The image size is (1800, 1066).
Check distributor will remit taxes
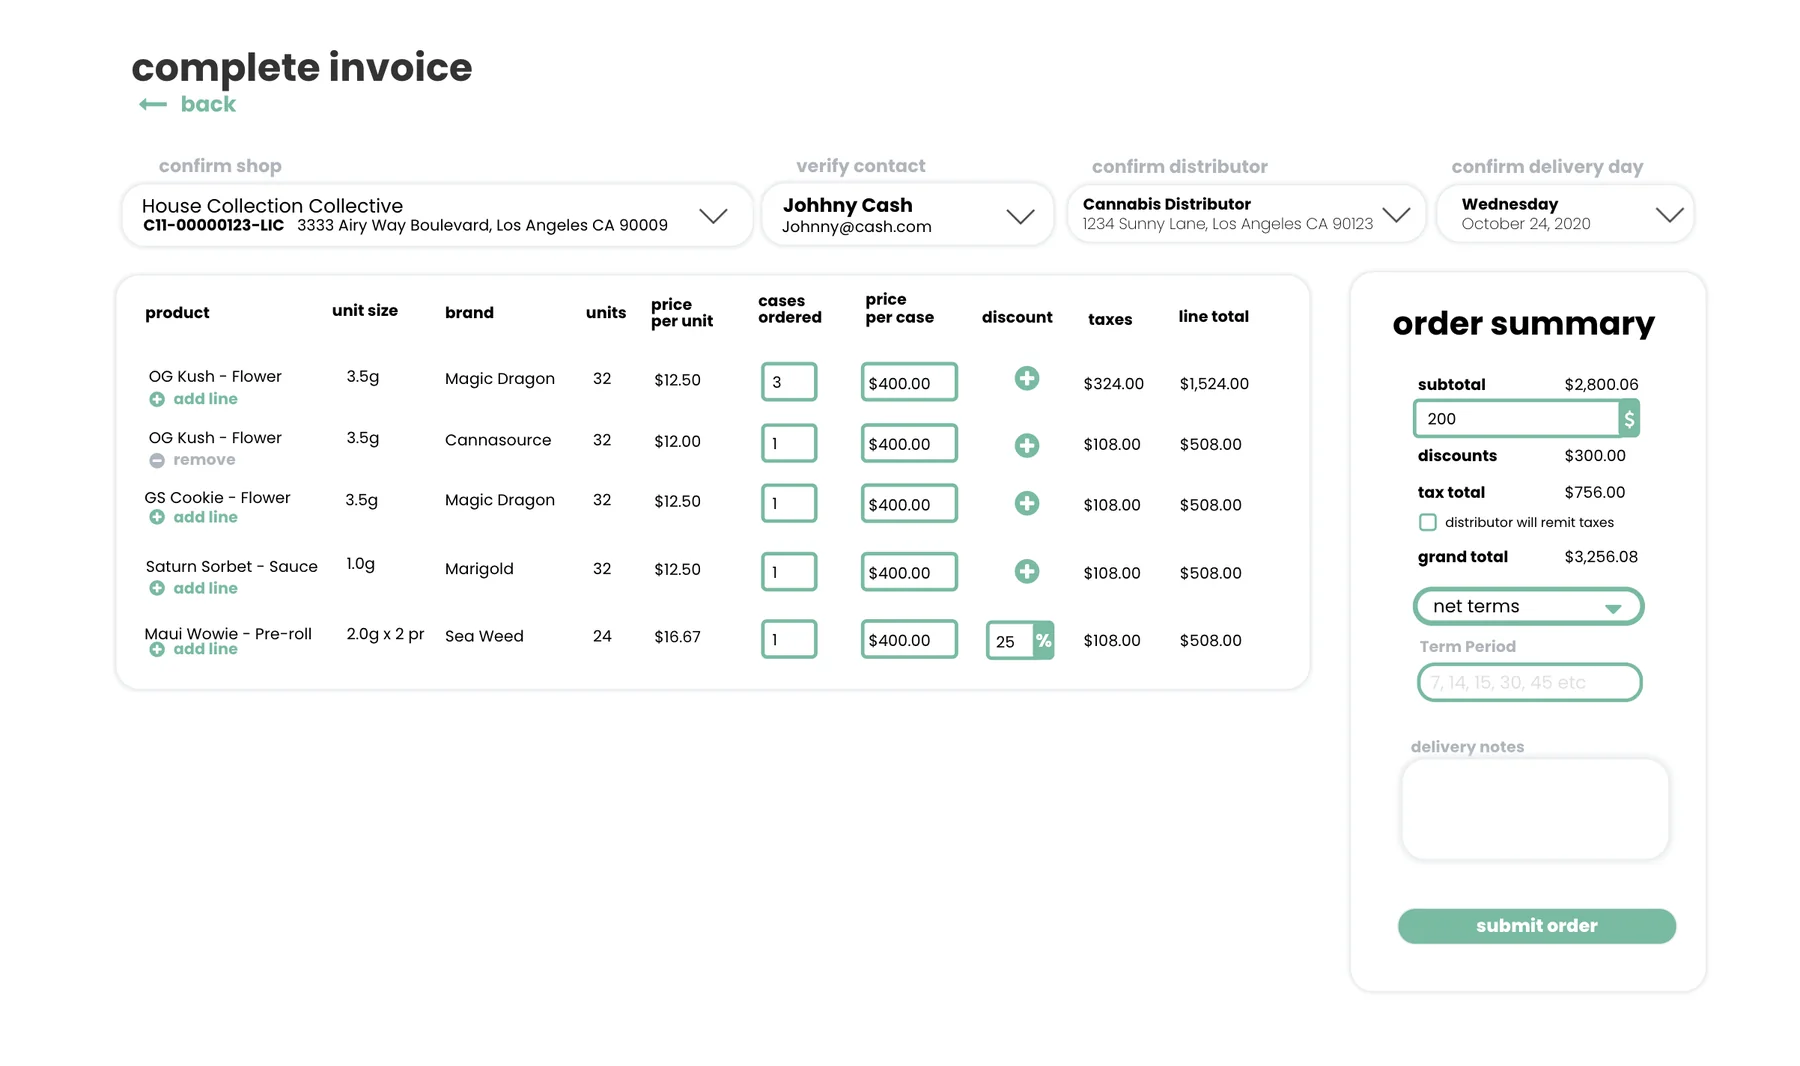pos(1428,522)
